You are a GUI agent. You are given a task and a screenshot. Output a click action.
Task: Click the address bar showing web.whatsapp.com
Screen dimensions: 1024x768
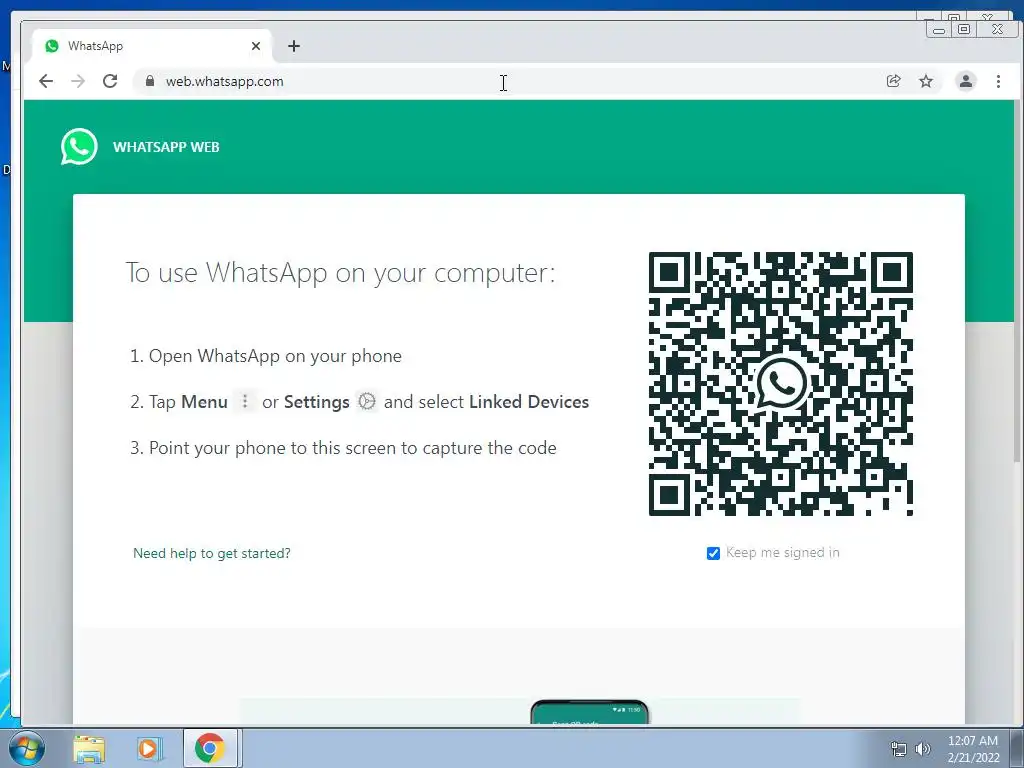(x=509, y=81)
